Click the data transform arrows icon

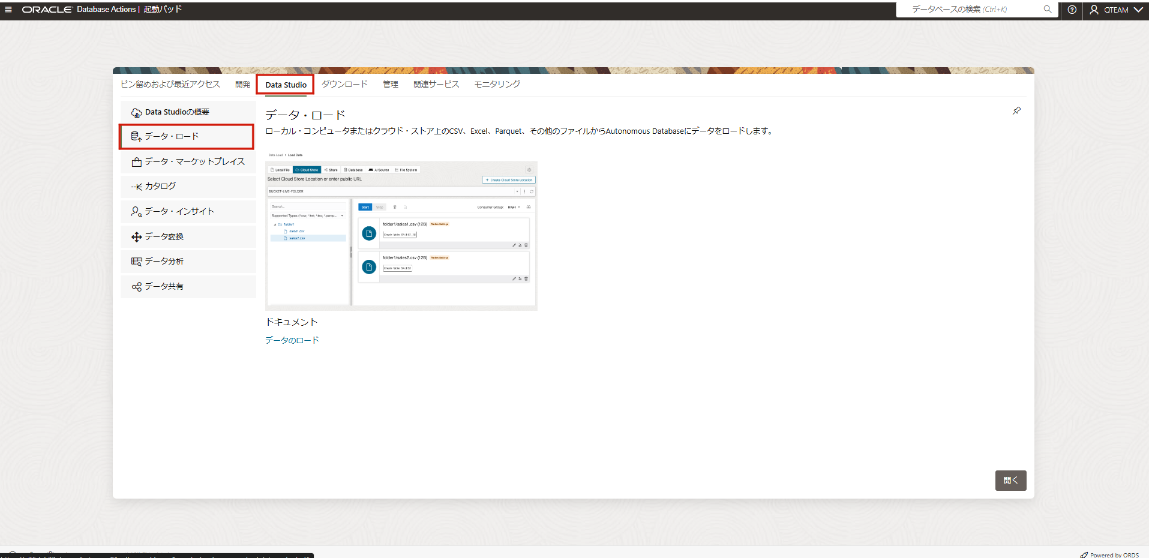click(136, 236)
